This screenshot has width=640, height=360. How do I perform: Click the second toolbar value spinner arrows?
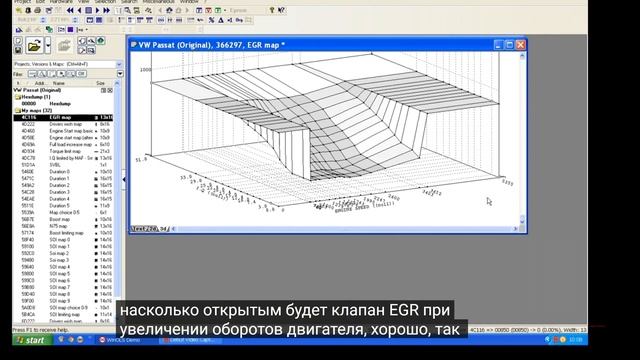(x=75, y=20)
